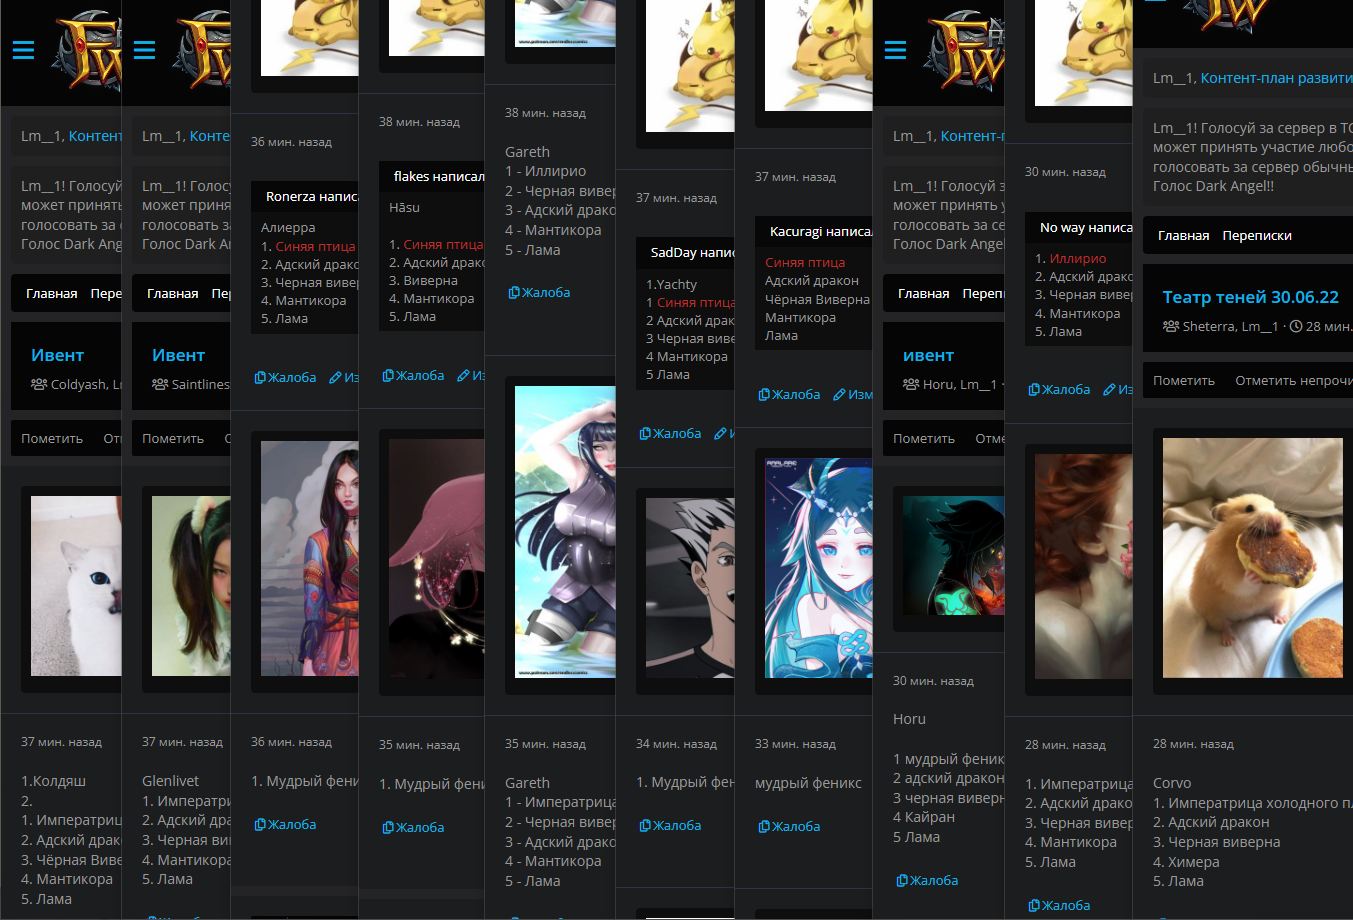This screenshot has width=1353, height=920.
Task: Click 4. Химера in Corvo's list
Action: (1186, 861)
